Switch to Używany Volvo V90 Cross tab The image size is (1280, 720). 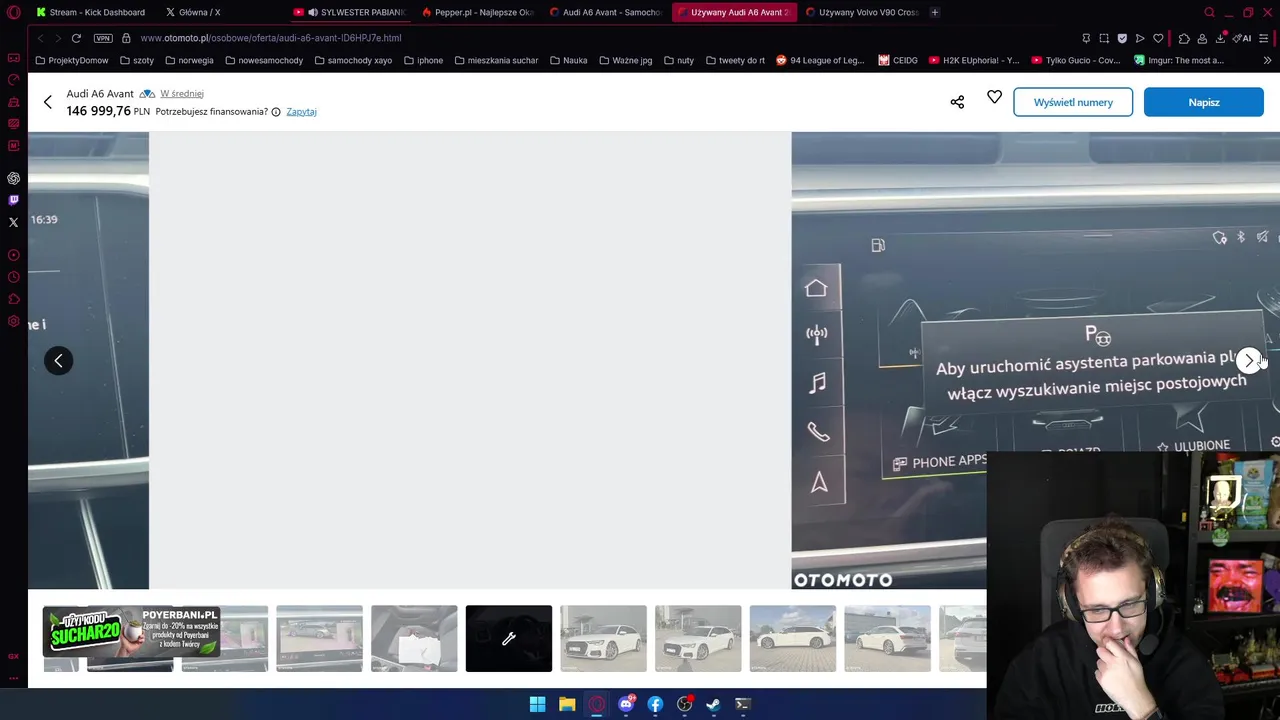tap(862, 12)
